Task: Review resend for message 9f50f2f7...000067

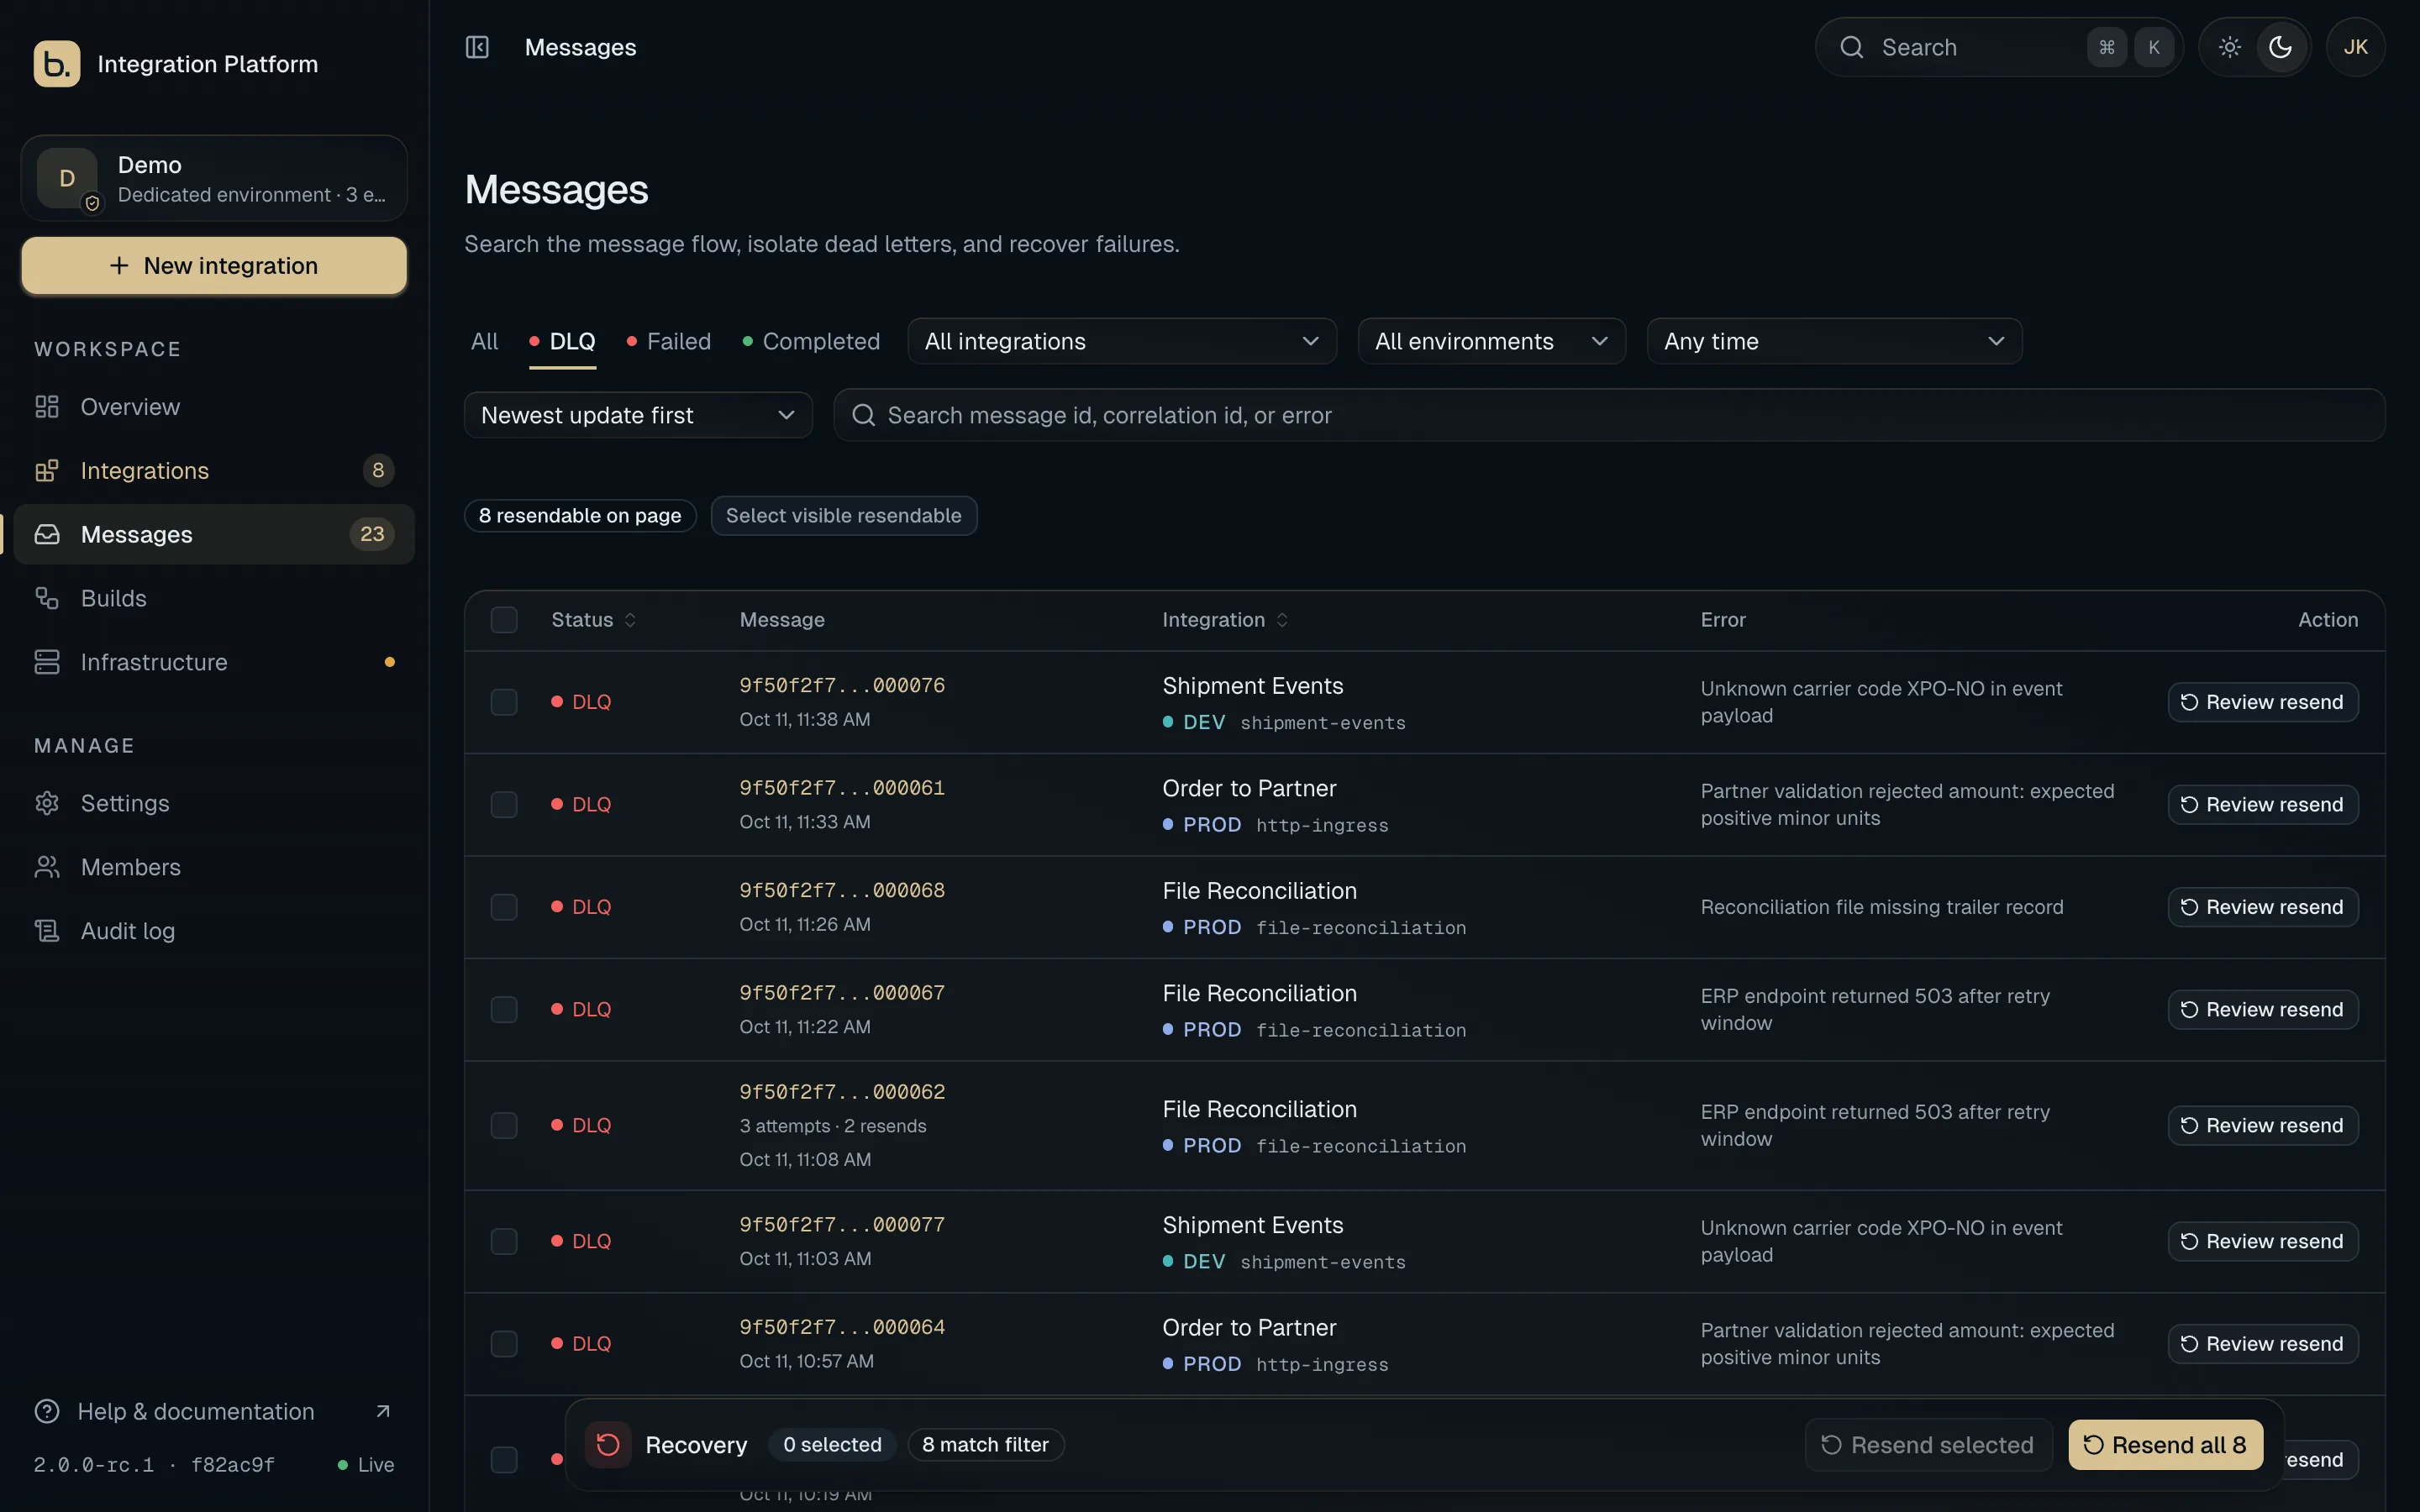Action: click(x=2263, y=1010)
